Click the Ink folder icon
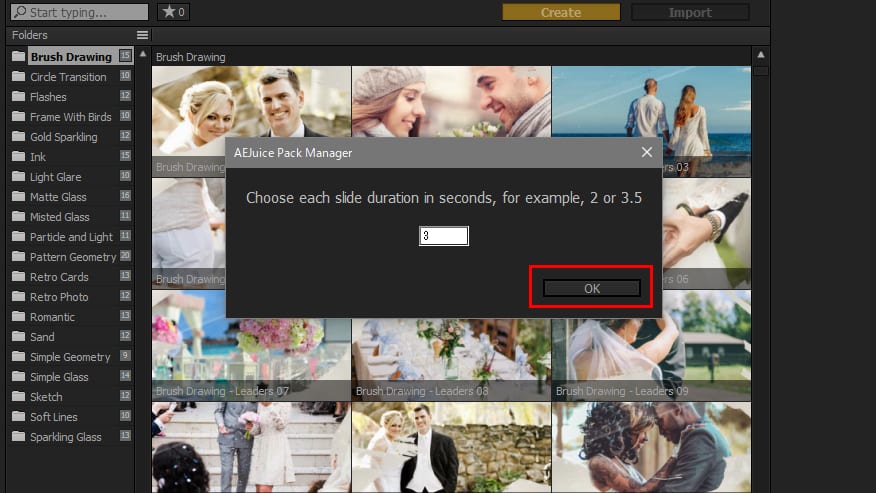Screen dimensions: 876x493 click(x=18, y=156)
